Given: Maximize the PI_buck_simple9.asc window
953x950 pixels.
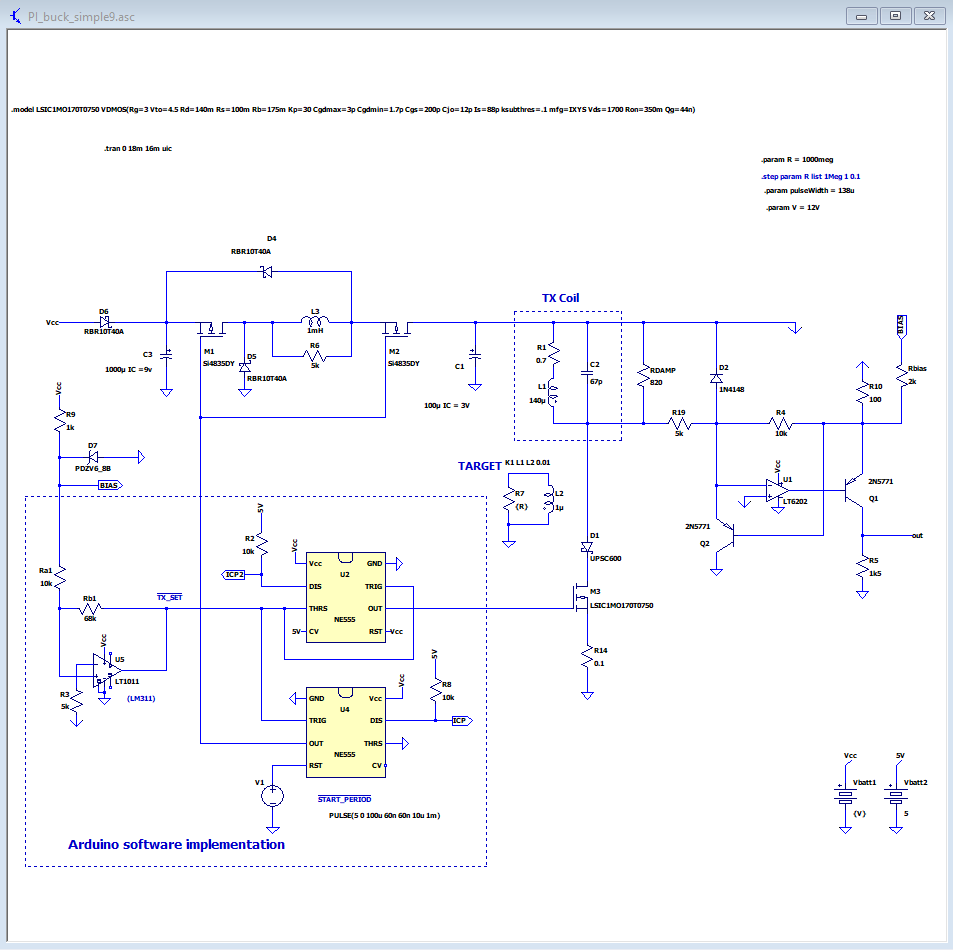Looking at the screenshot, I should tap(895, 16).
